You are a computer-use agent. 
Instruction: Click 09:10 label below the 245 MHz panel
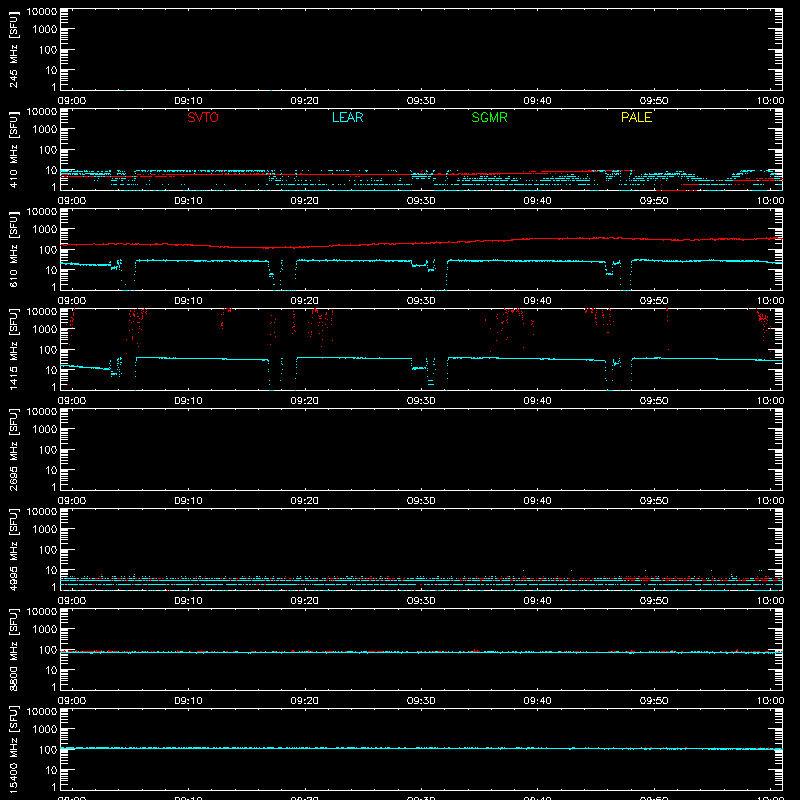pos(188,101)
